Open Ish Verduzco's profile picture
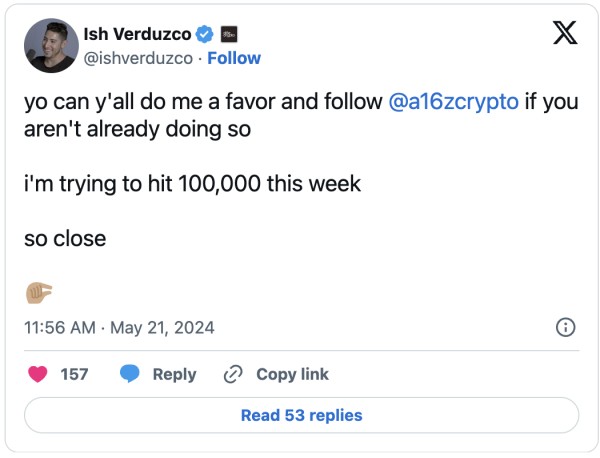 (53, 46)
